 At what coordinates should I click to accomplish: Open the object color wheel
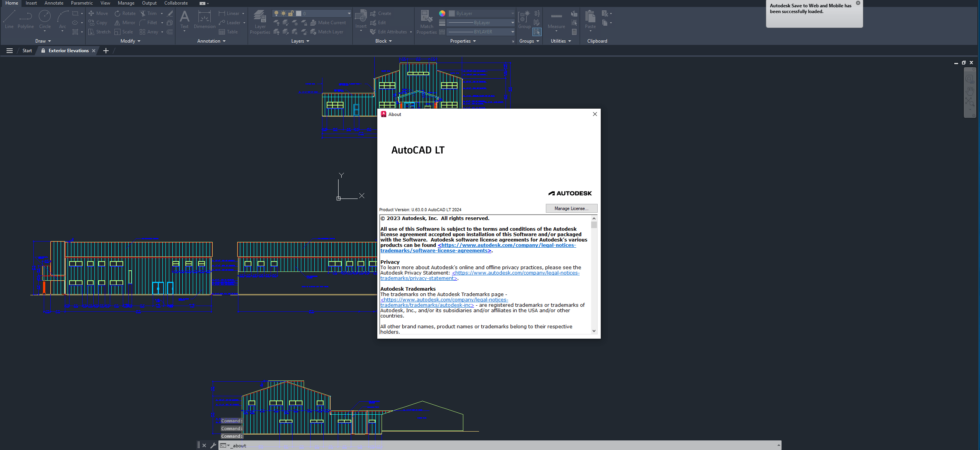point(442,13)
